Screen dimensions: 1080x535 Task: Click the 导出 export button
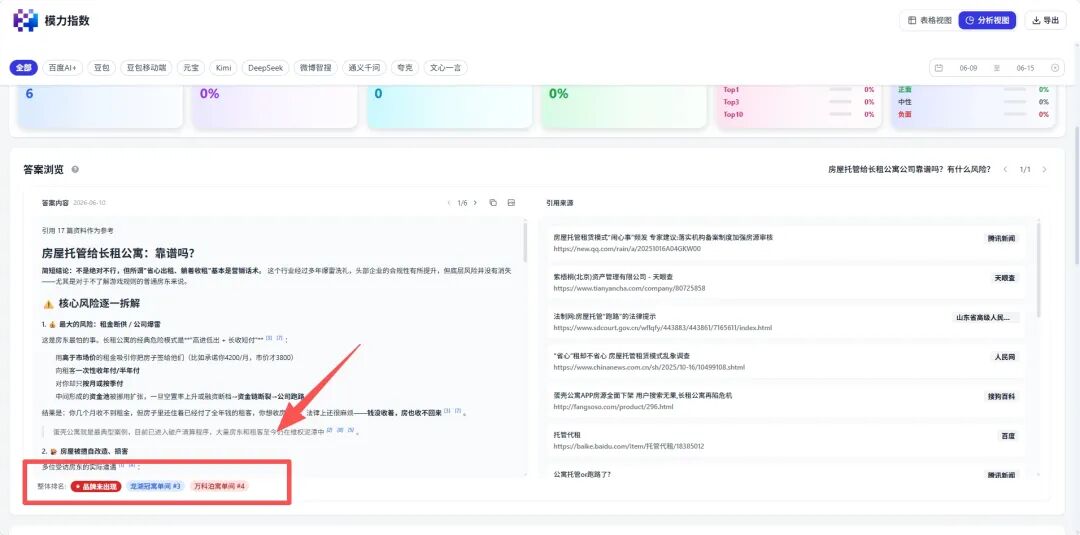[x=1045, y=21]
